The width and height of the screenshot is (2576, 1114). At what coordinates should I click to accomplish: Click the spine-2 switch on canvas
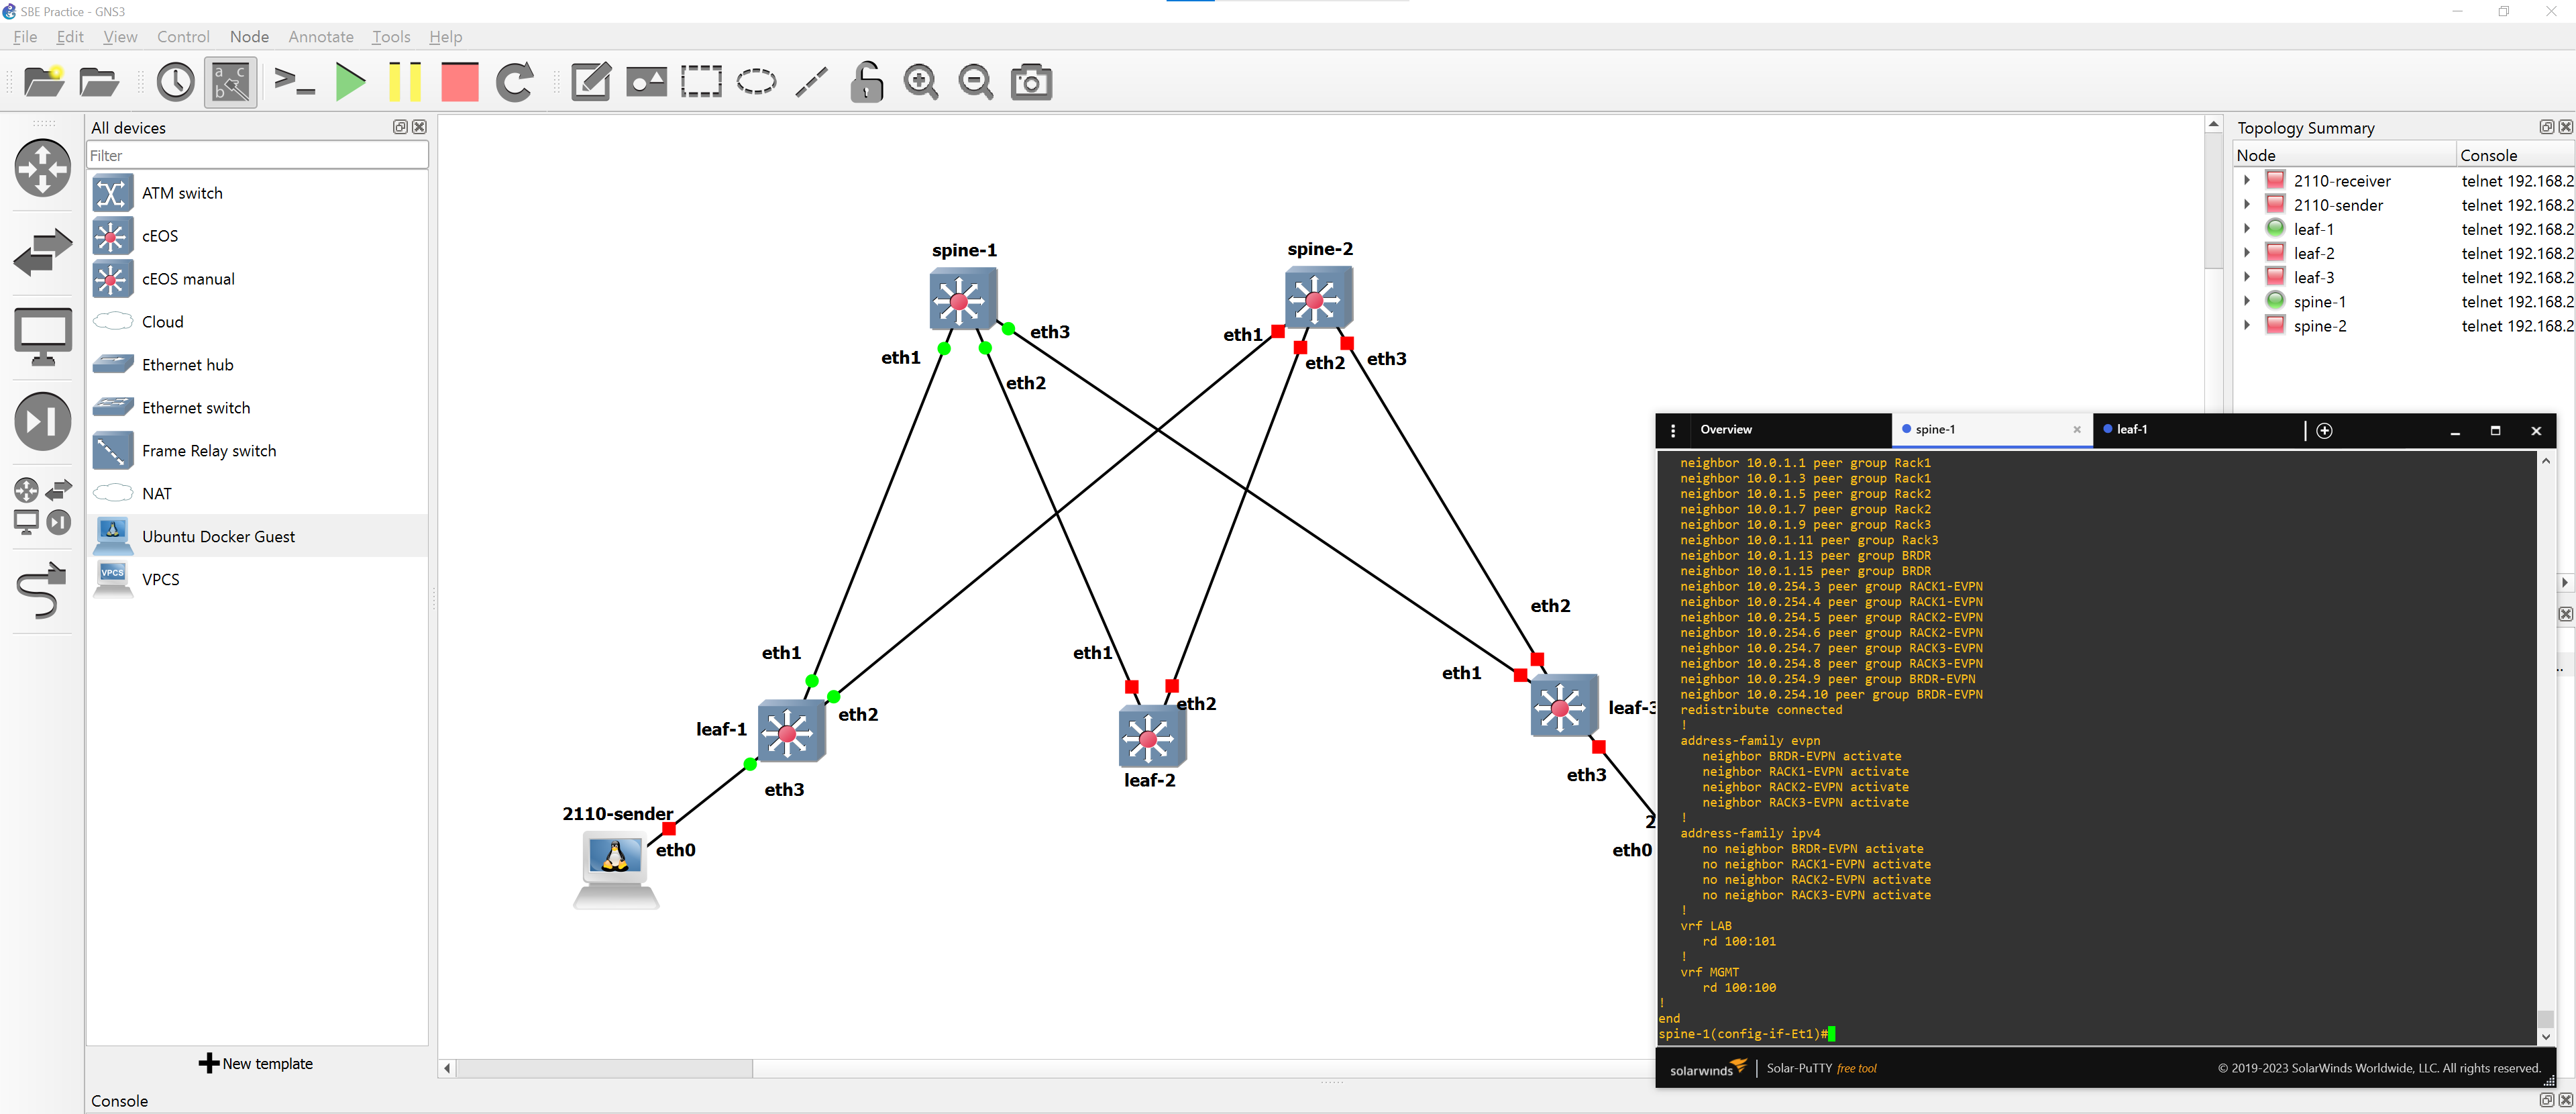[x=1318, y=298]
